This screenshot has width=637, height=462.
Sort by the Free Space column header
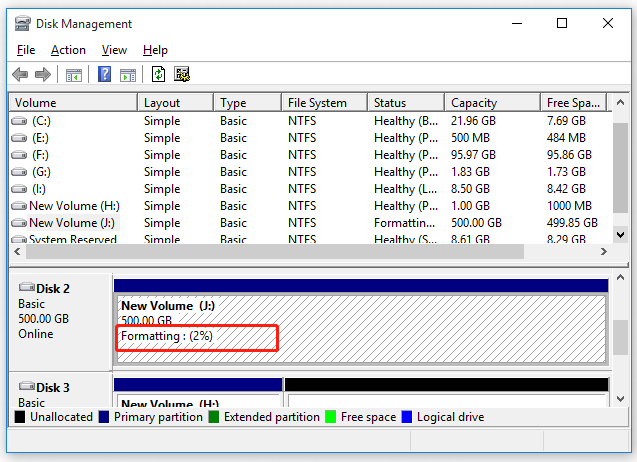click(x=574, y=102)
